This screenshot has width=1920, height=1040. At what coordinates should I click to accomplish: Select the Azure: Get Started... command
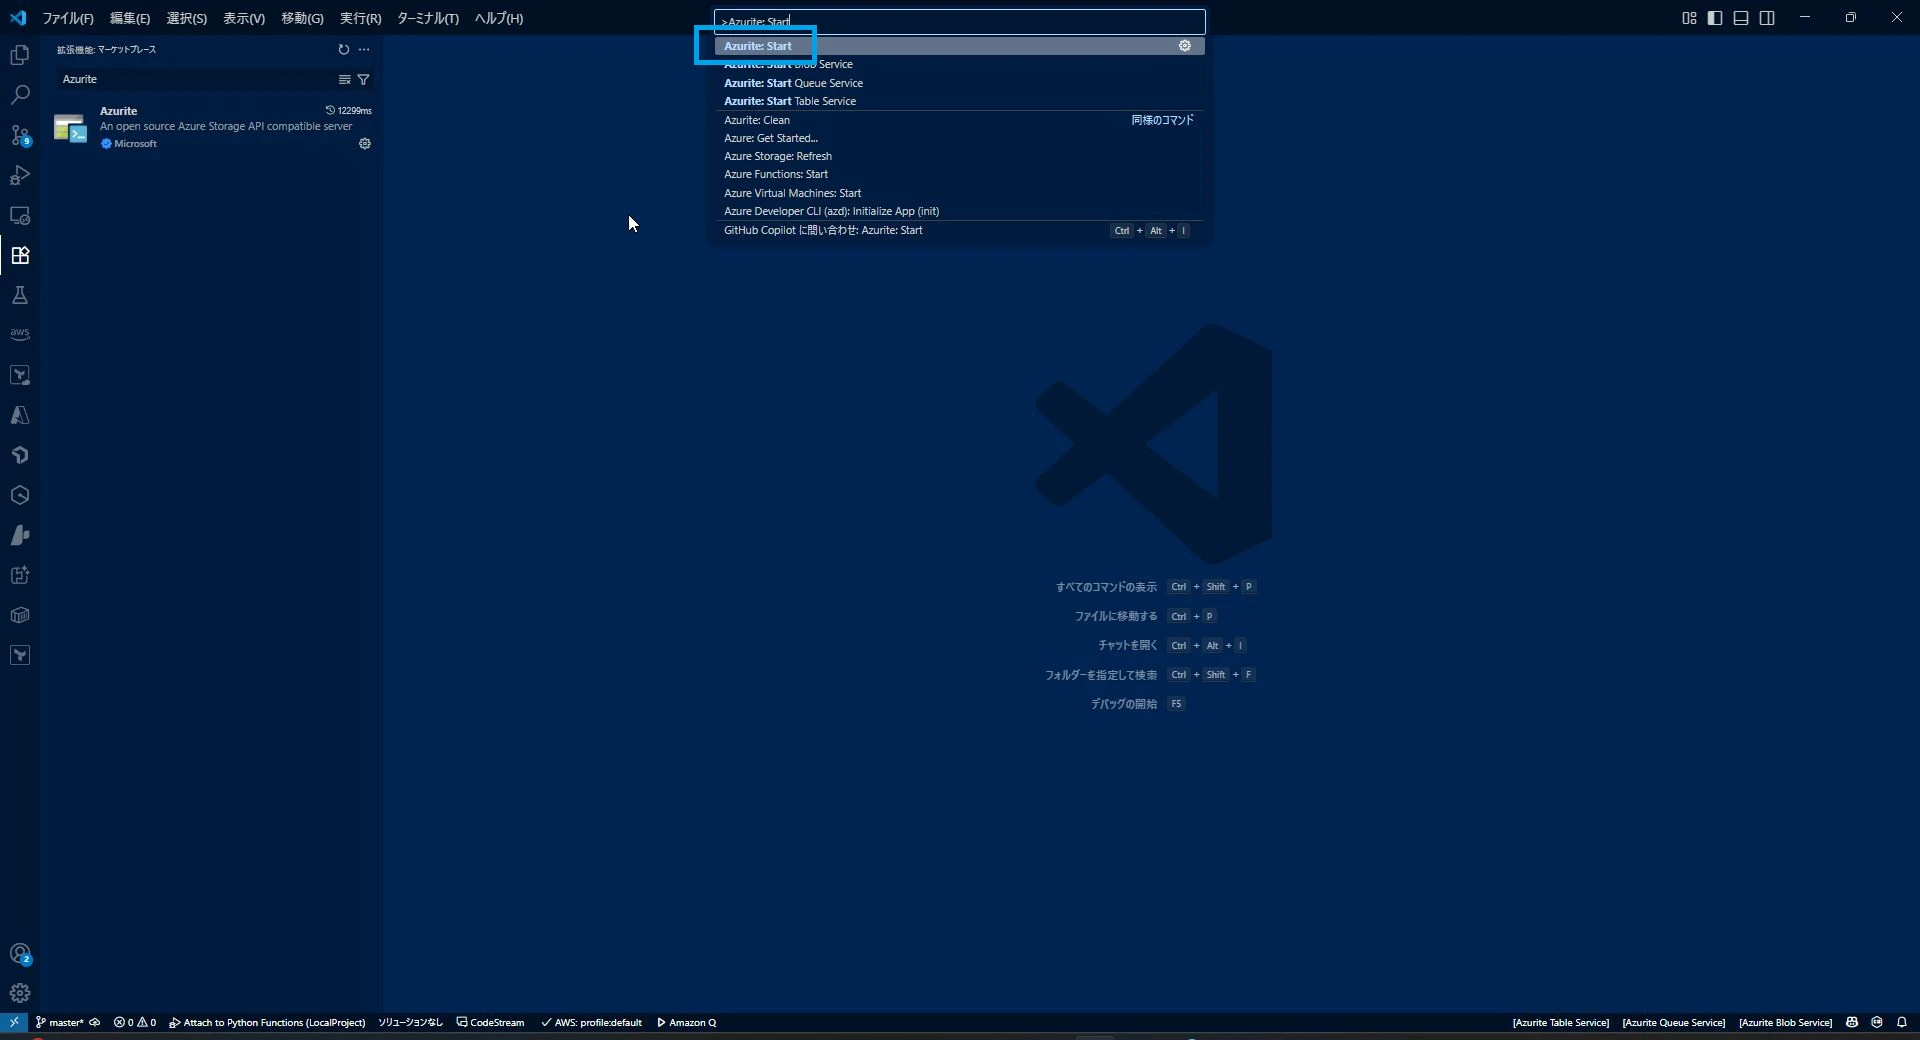[x=959, y=138]
